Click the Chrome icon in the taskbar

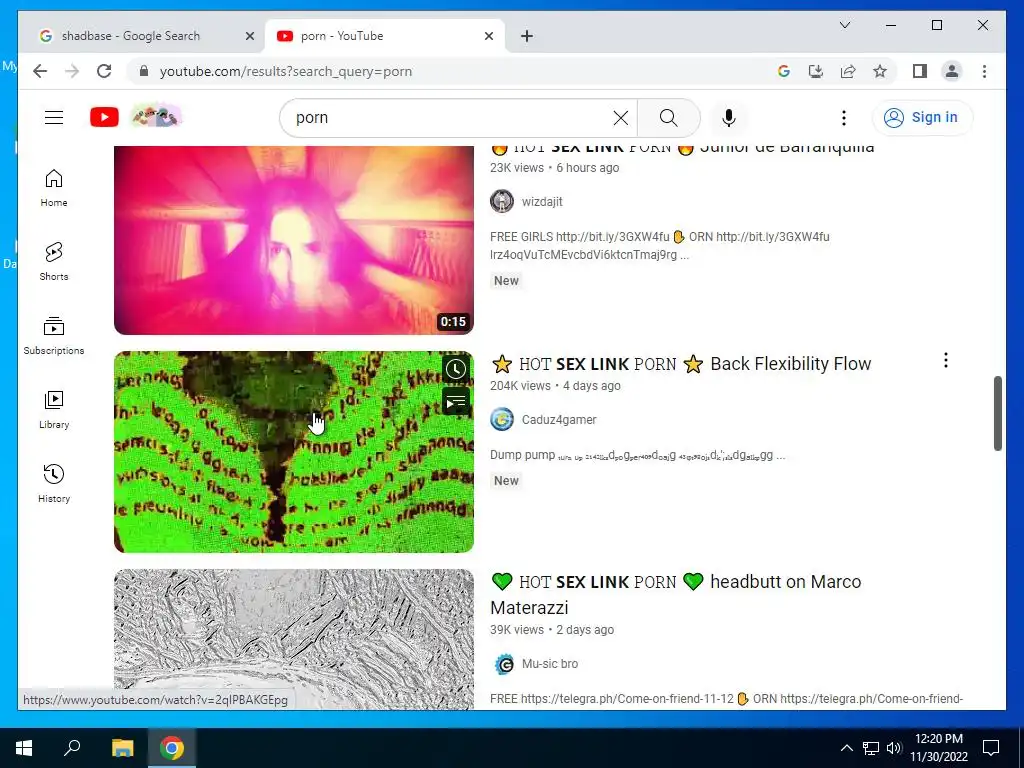pyautogui.click(x=172, y=748)
